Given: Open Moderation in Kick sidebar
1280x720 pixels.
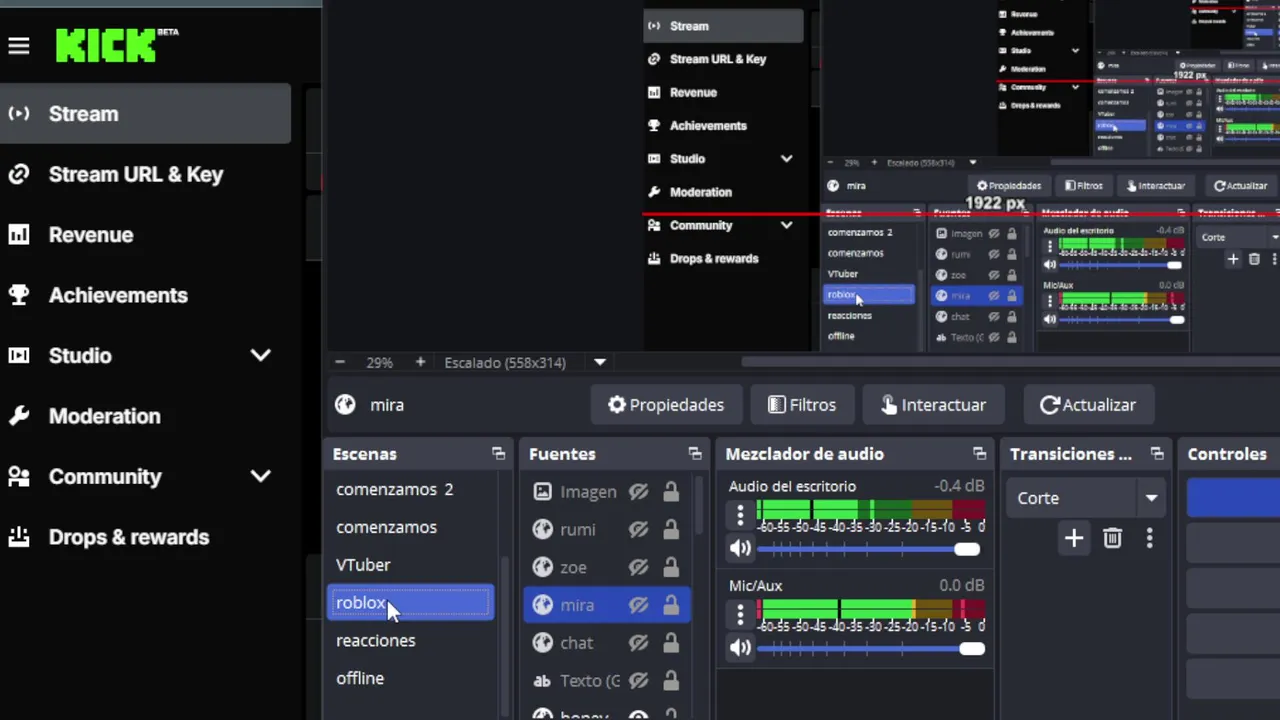Looking at the screenshot, I should [x=104, y=416].
